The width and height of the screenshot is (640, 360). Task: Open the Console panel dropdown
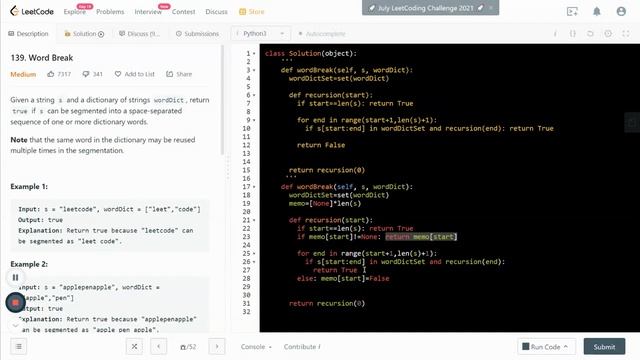click(x=256, y=347)
